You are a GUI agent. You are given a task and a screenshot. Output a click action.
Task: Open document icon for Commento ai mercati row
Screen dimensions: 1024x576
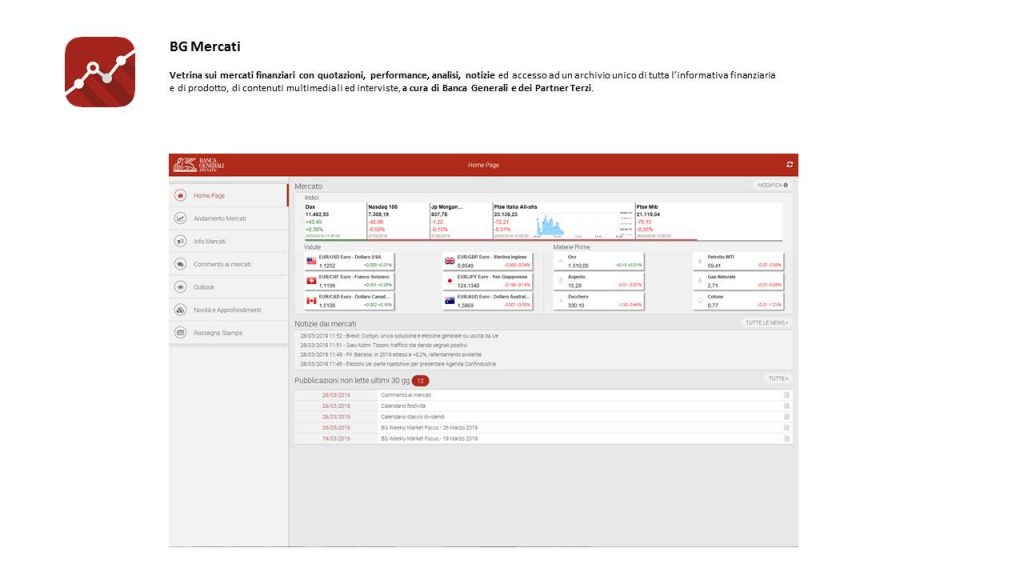786,395
